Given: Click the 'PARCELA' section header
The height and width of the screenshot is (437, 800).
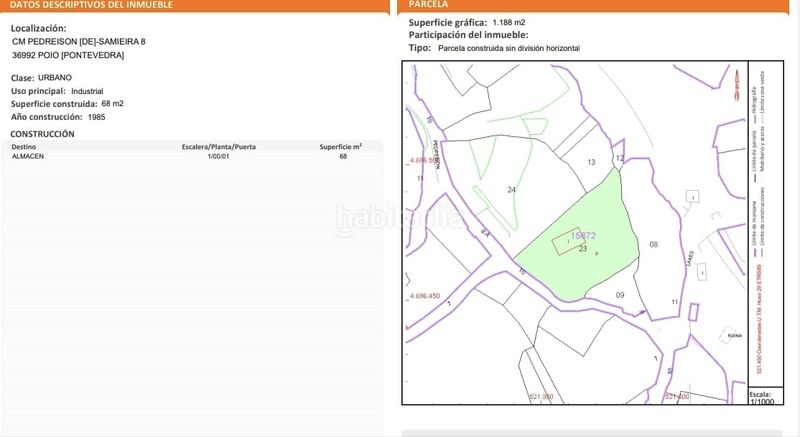Looking at the screenshot, I should pyautogui.click(x=428, y=4).
